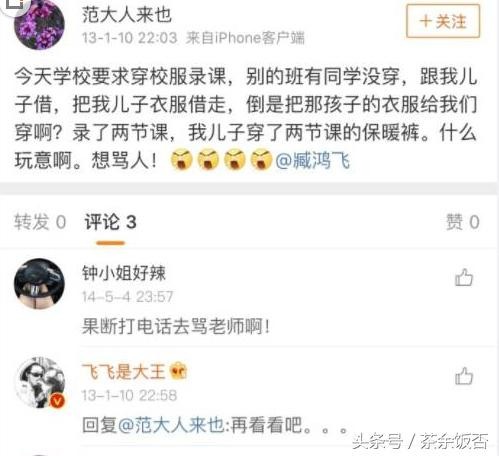Tap the emoji badge beside 飞飞是大王

[x=178, y=371]
